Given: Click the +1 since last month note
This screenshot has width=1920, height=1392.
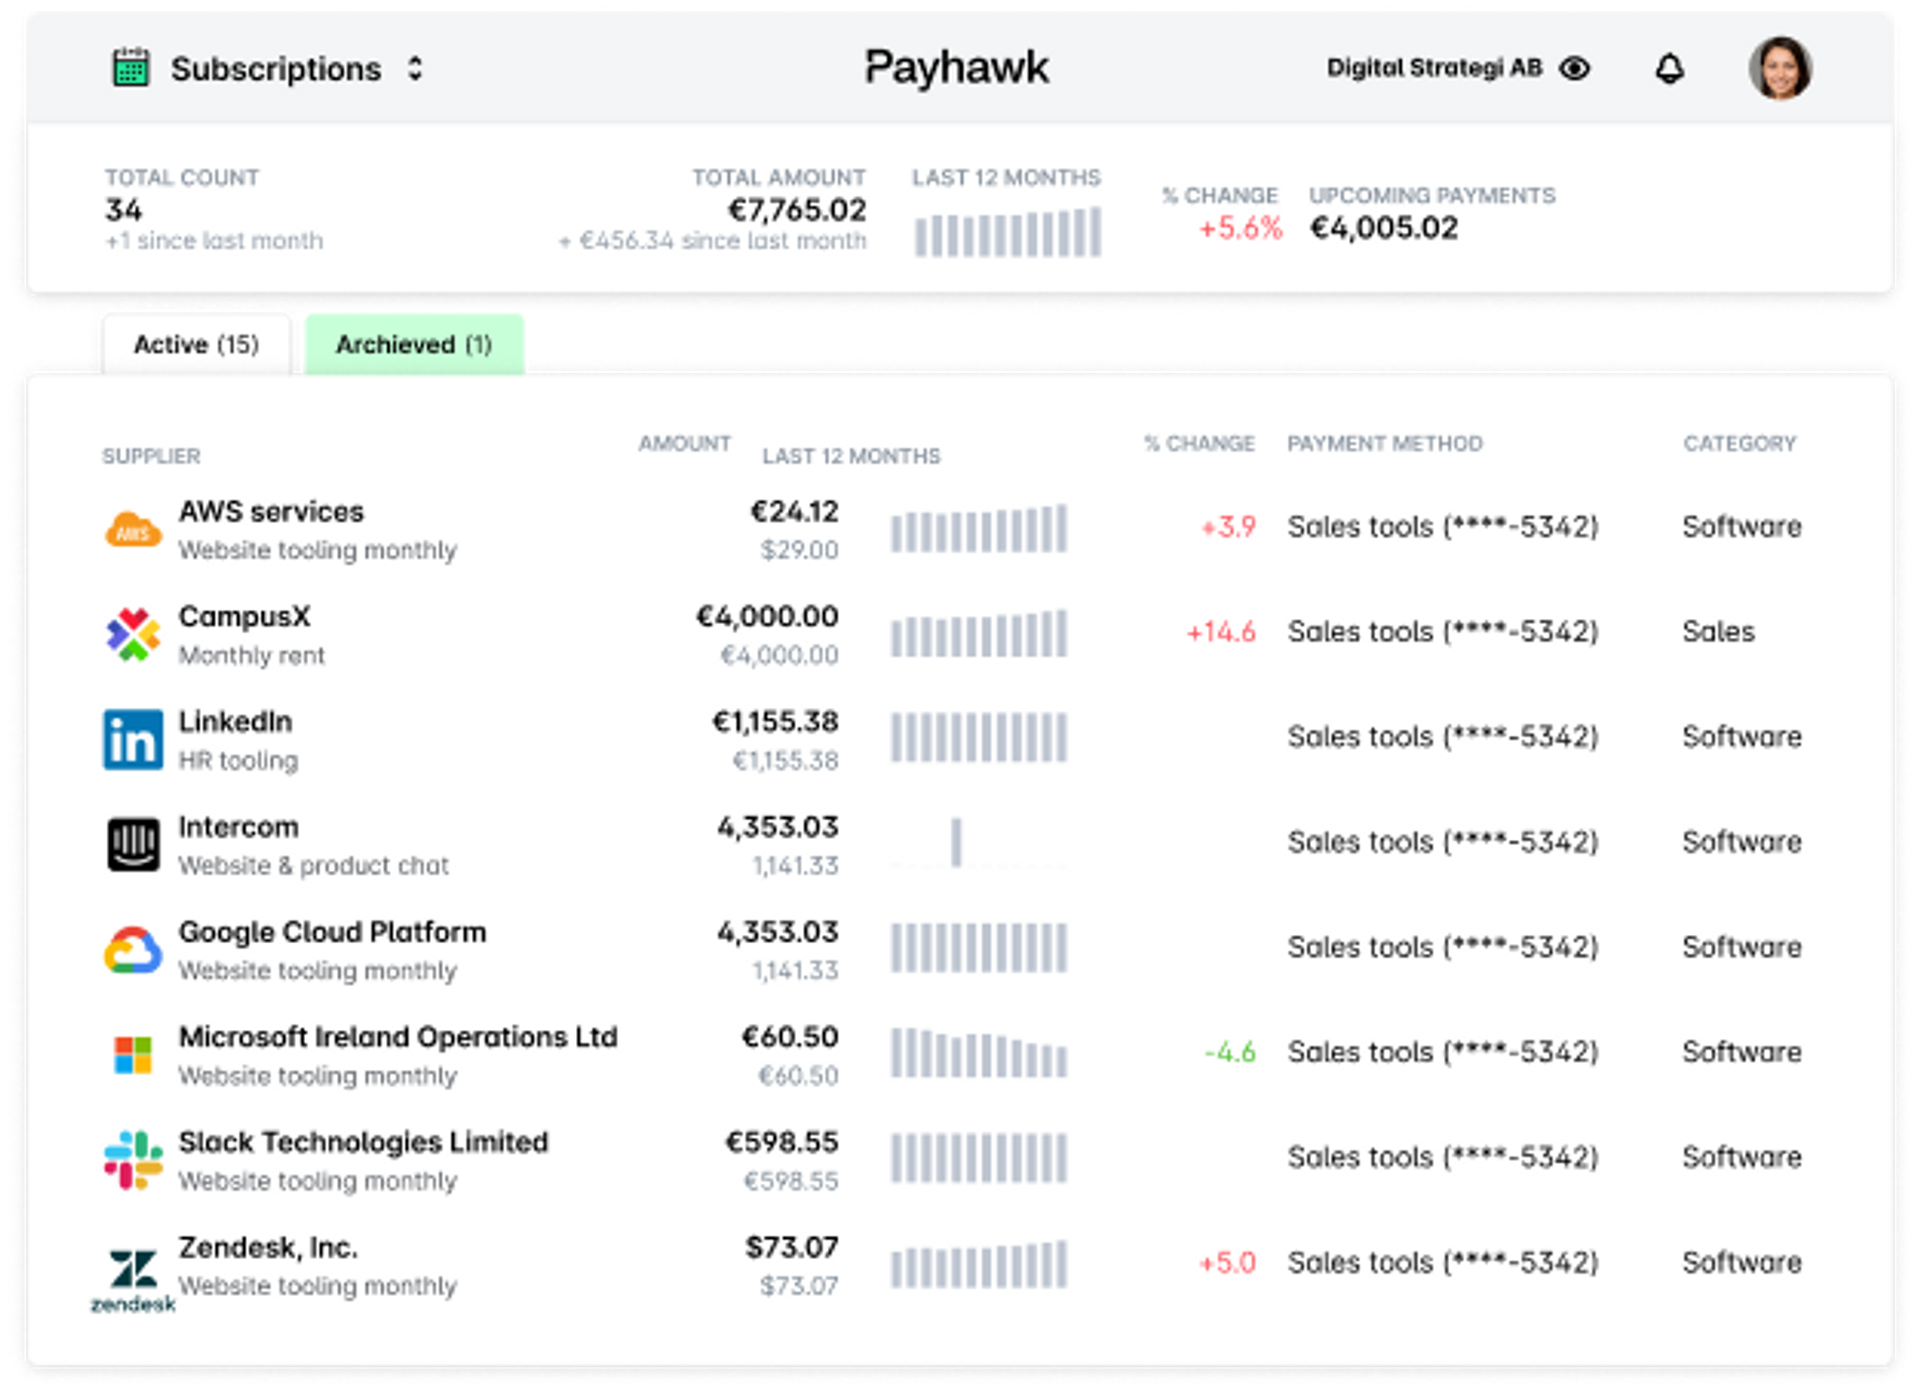Looking at the screenshot, I should pyautogui.click(x=214, y=241).
